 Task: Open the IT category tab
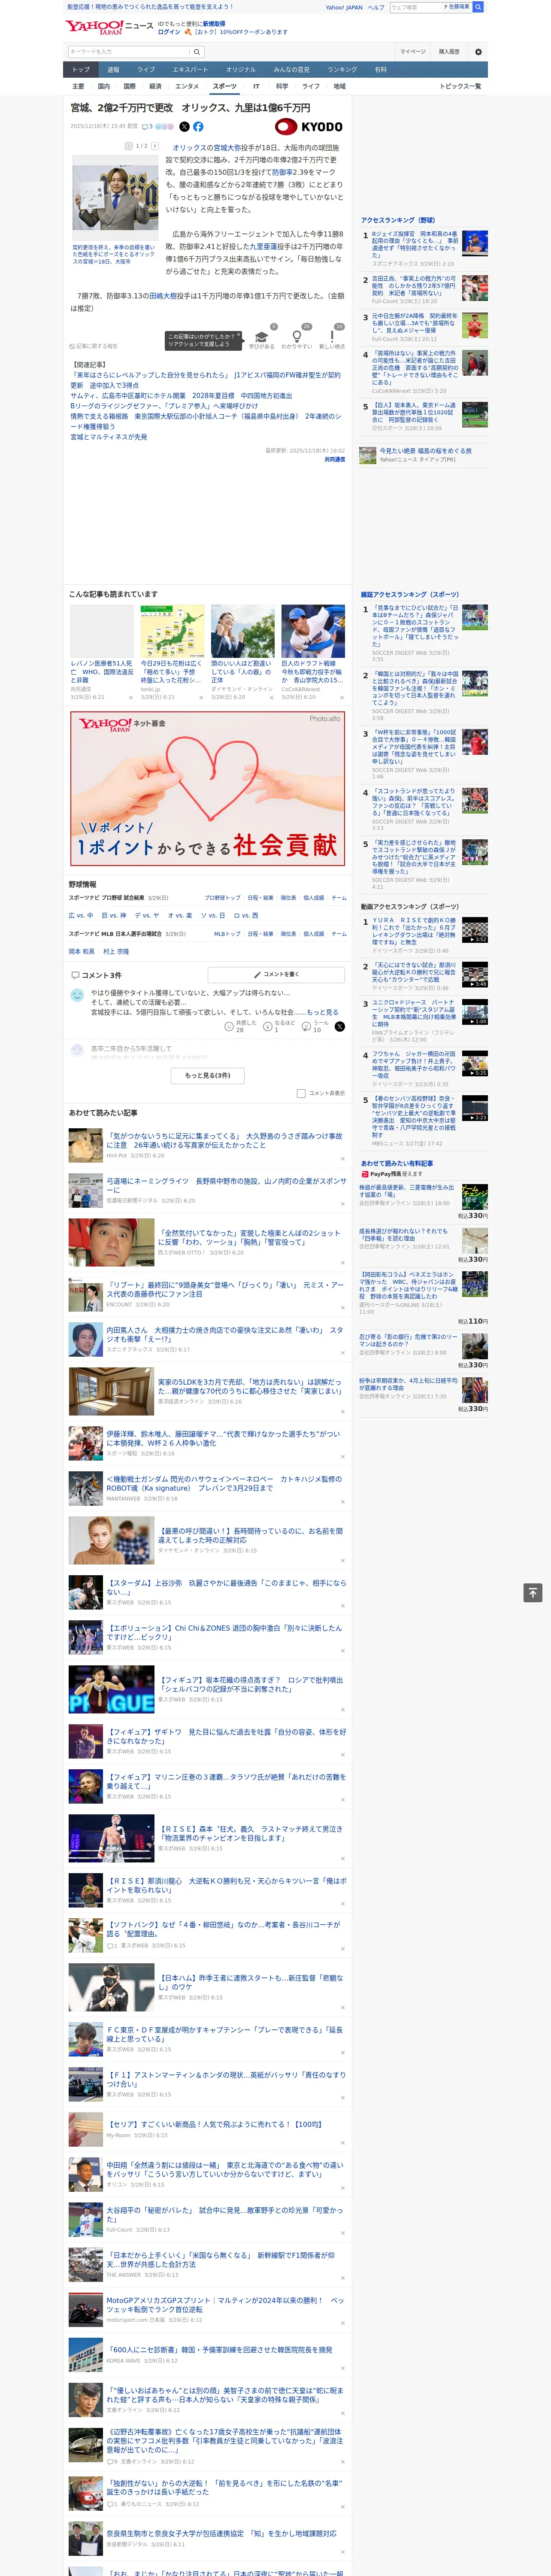256,86
